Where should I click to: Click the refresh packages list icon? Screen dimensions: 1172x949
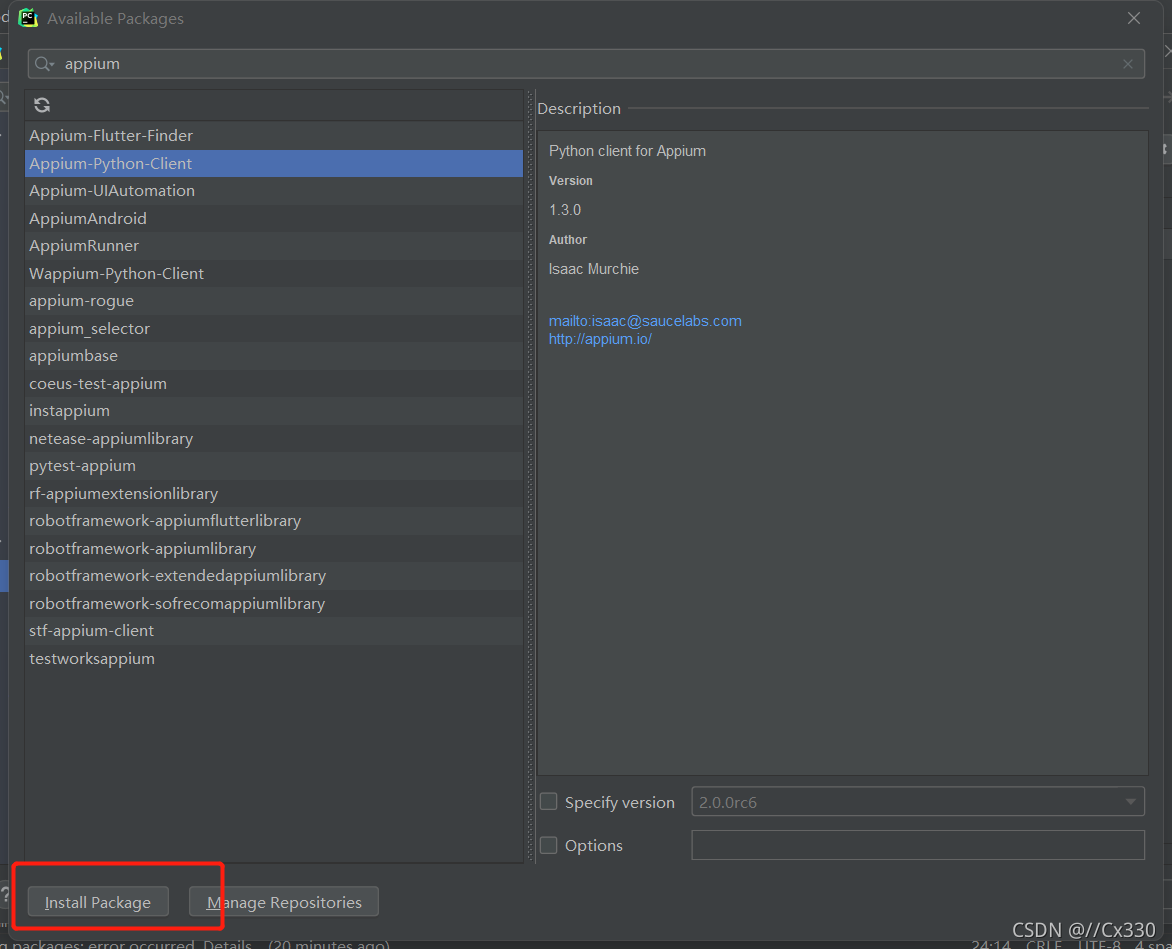point(42,105)
